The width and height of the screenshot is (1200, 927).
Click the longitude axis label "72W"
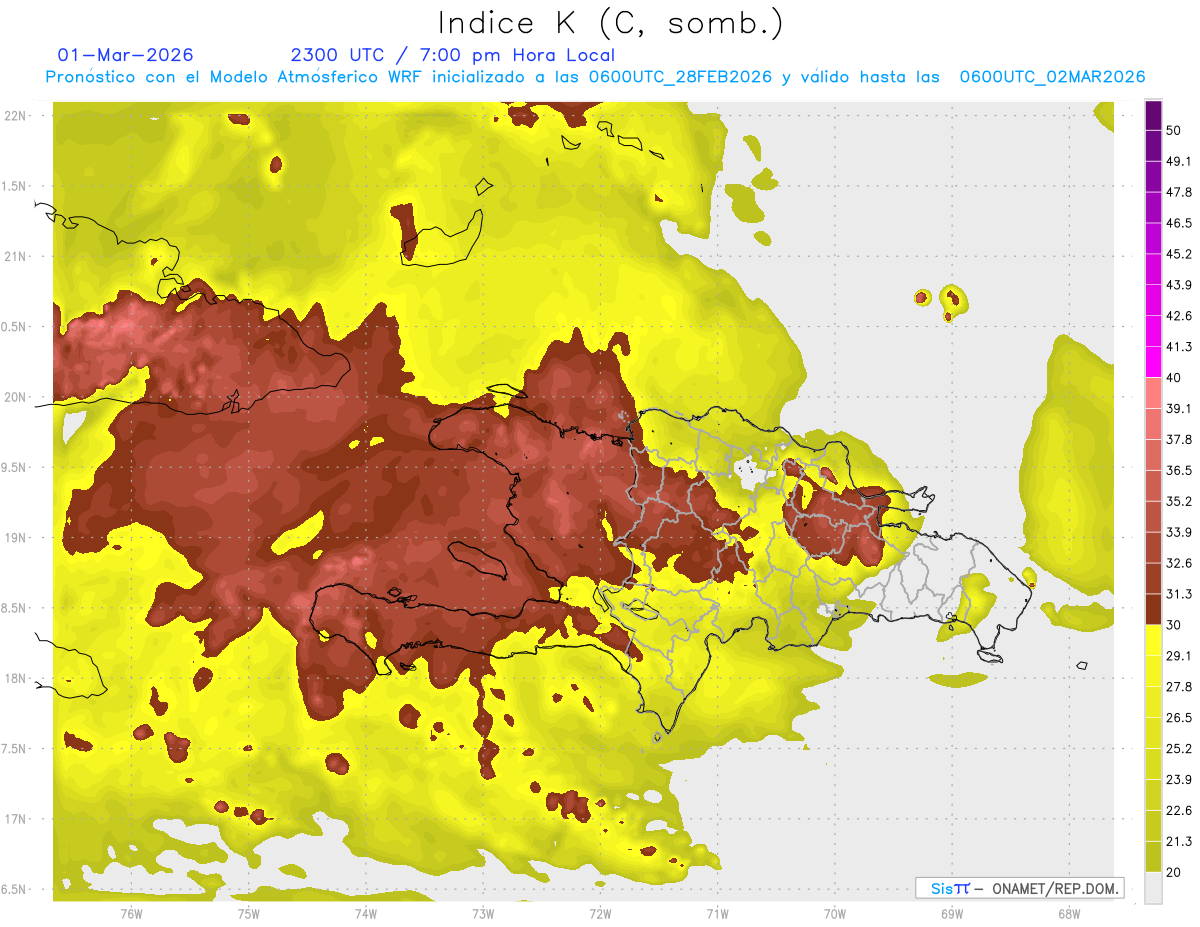[600, 914]
